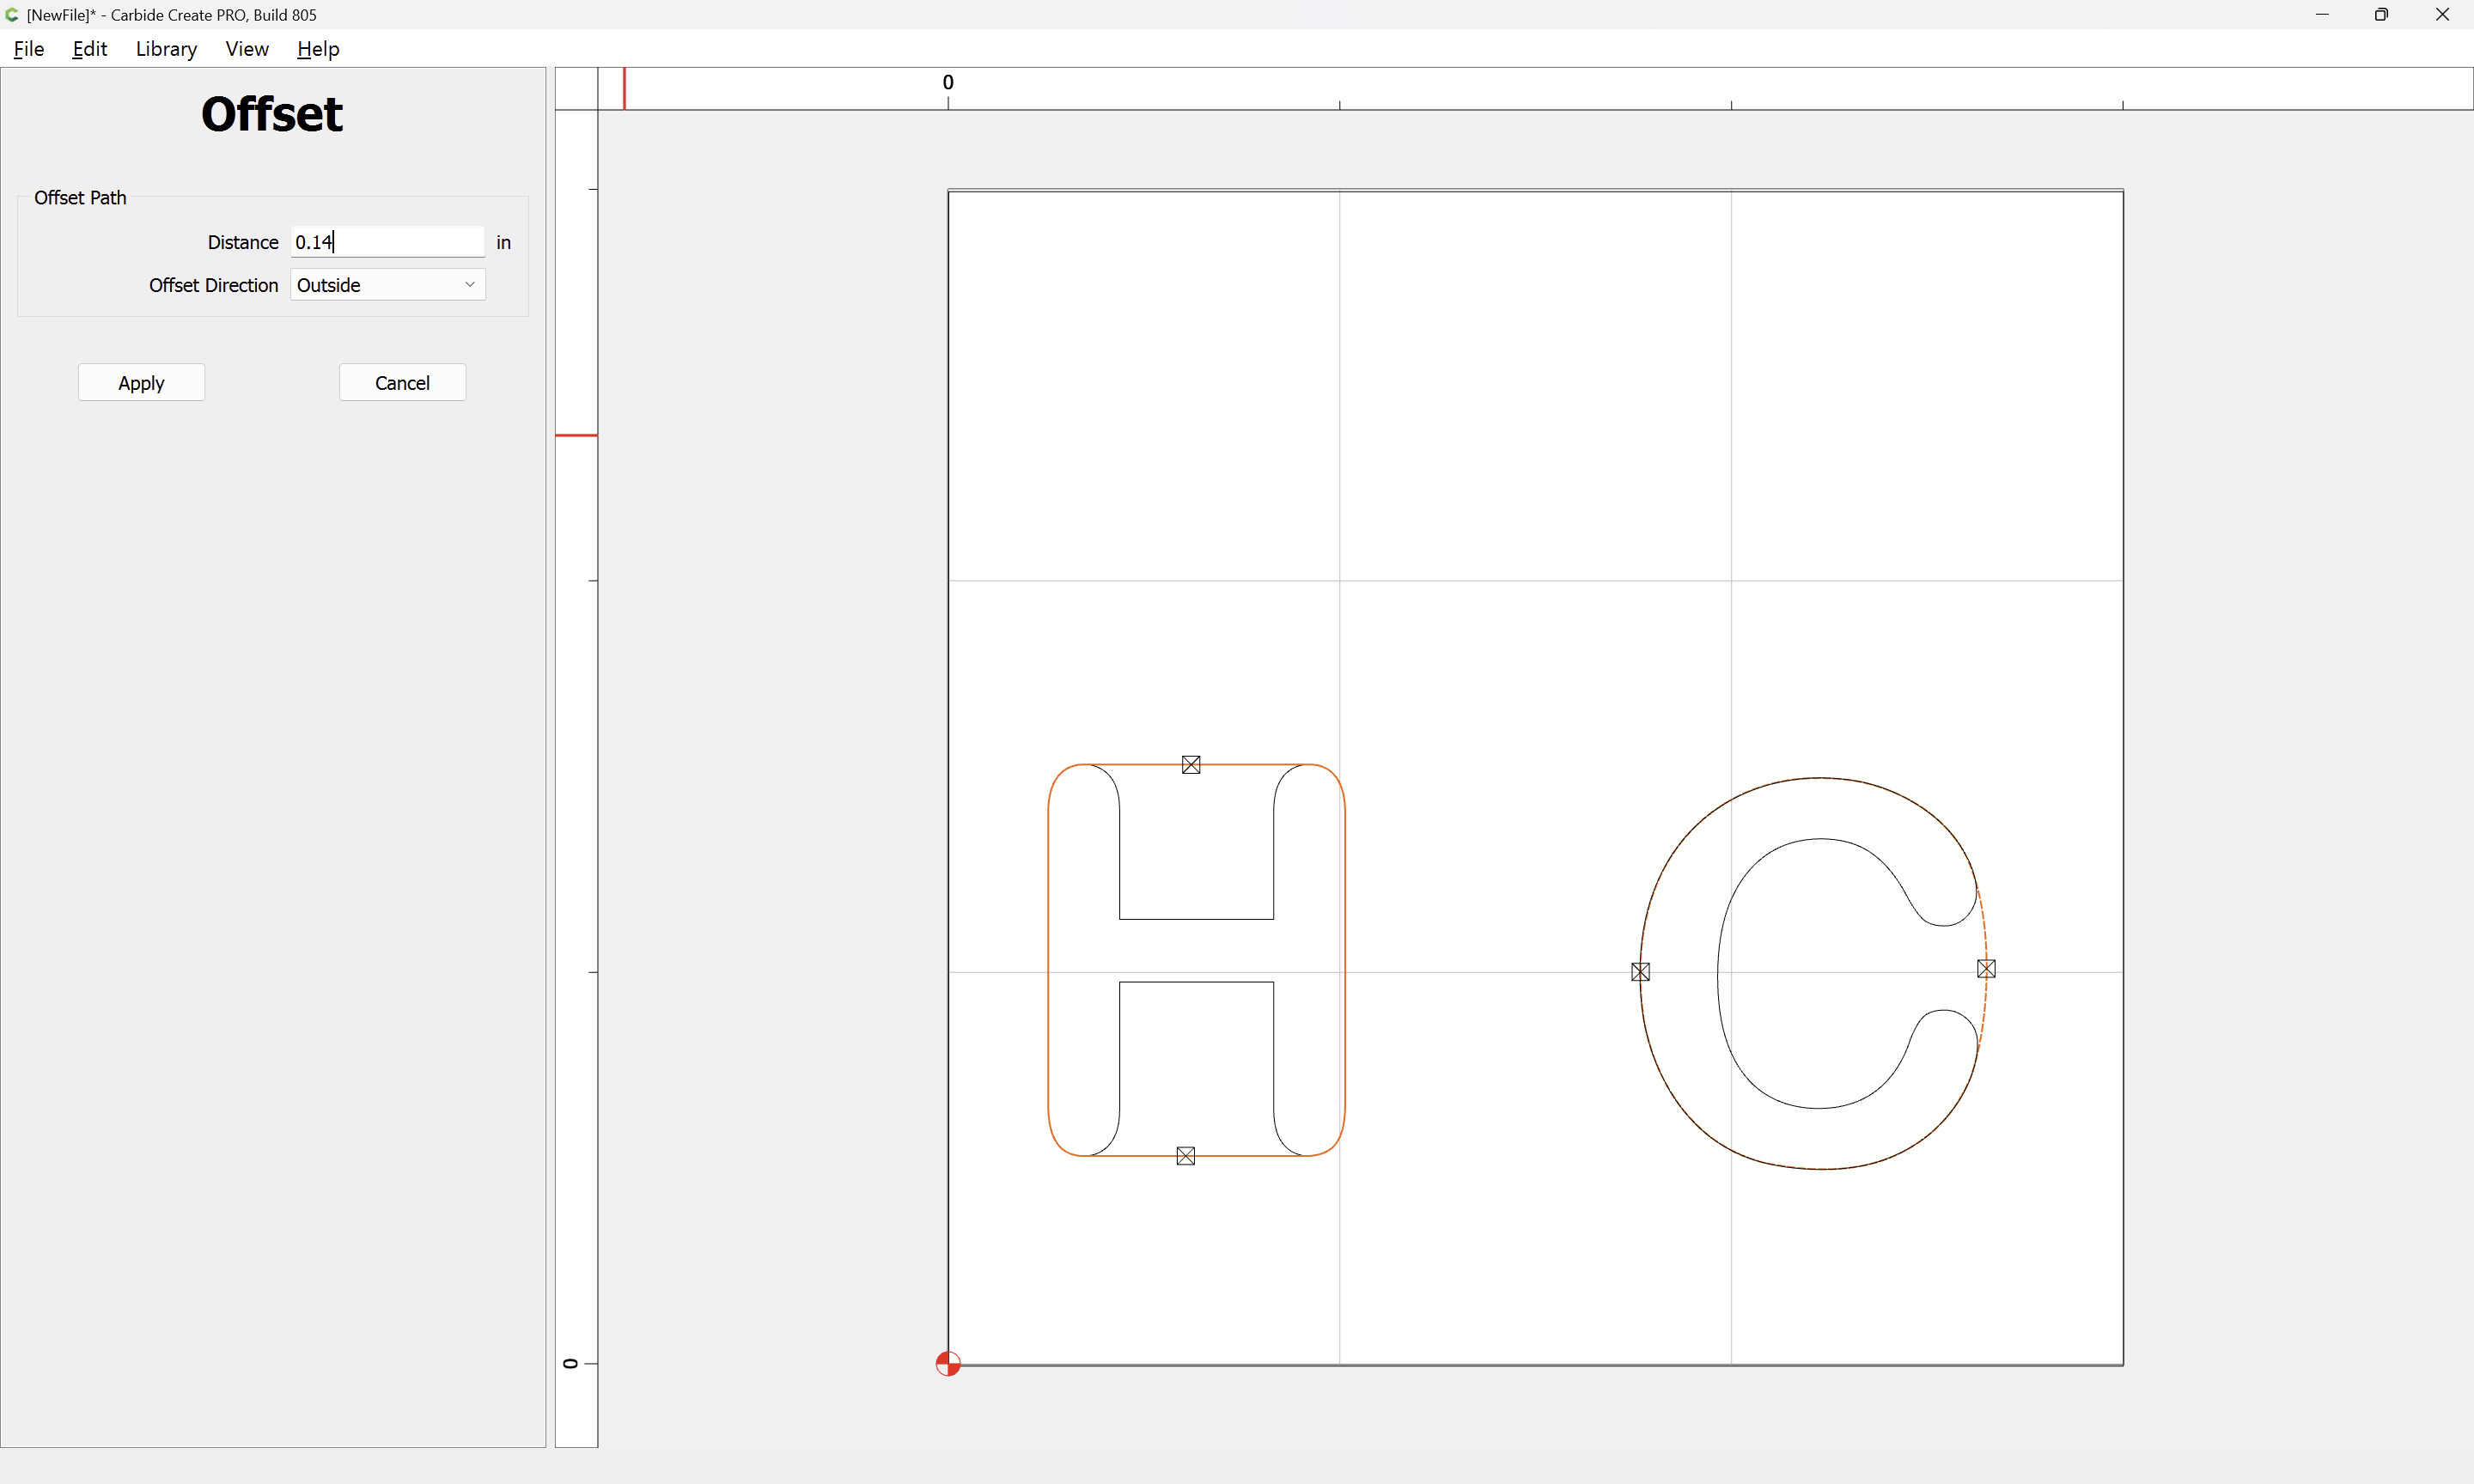Viewport: 2474px width, 1484px height.
Task: Click the 'in' unit label beside Distance
Action: point(504,242)
